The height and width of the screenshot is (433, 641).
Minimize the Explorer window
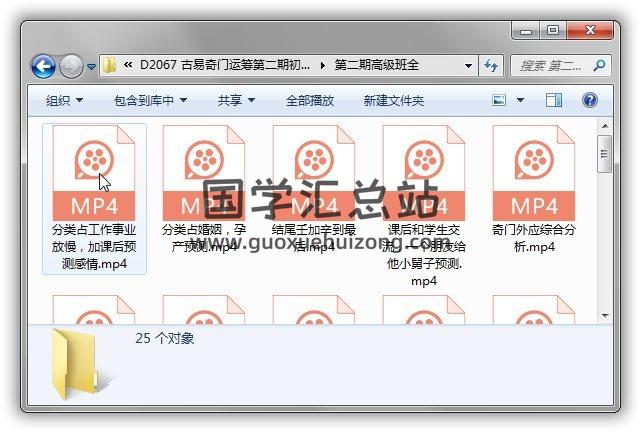pyautogui.click(x=526, y=30)
